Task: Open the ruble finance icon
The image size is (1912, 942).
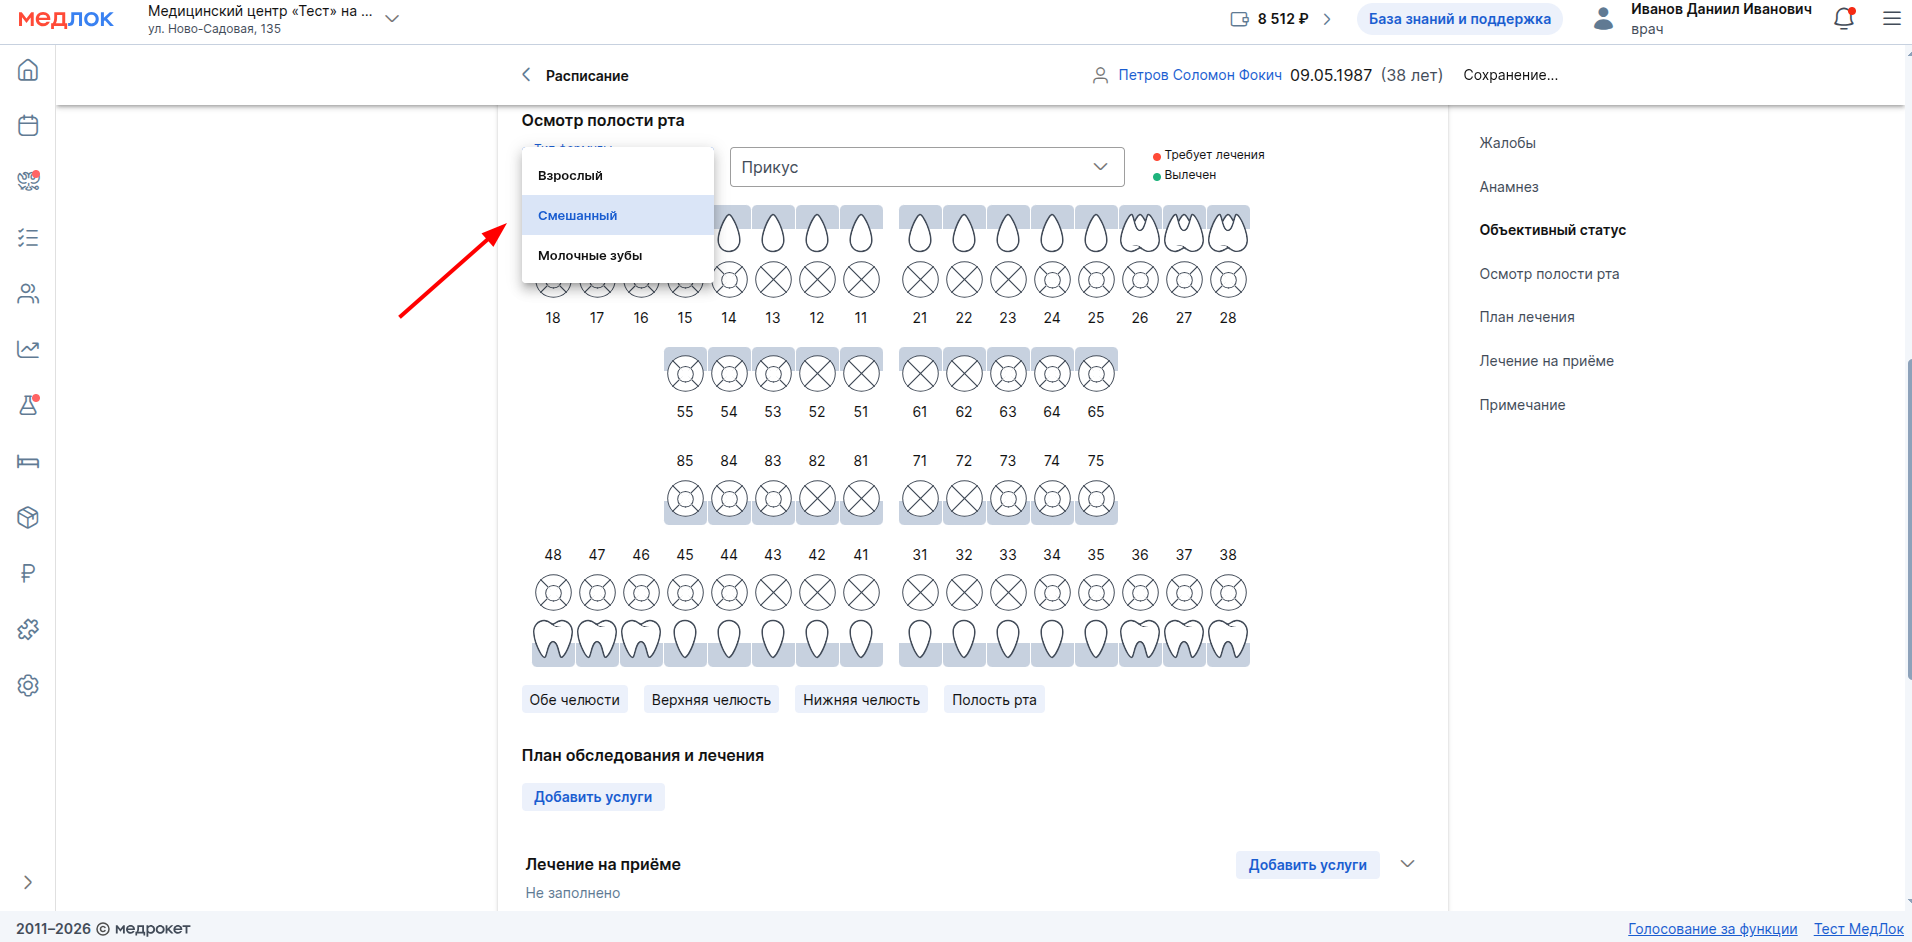Action: pyautogui.click(x=28, y=574)
